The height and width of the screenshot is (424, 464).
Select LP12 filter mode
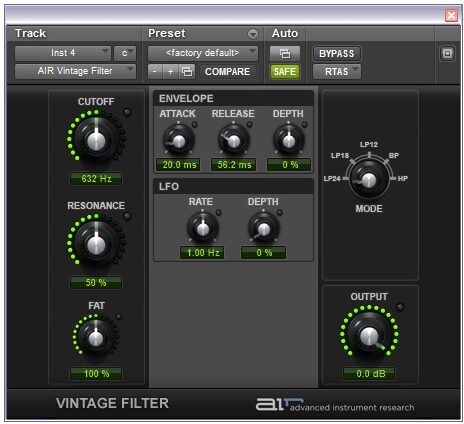tap(369, 145)
